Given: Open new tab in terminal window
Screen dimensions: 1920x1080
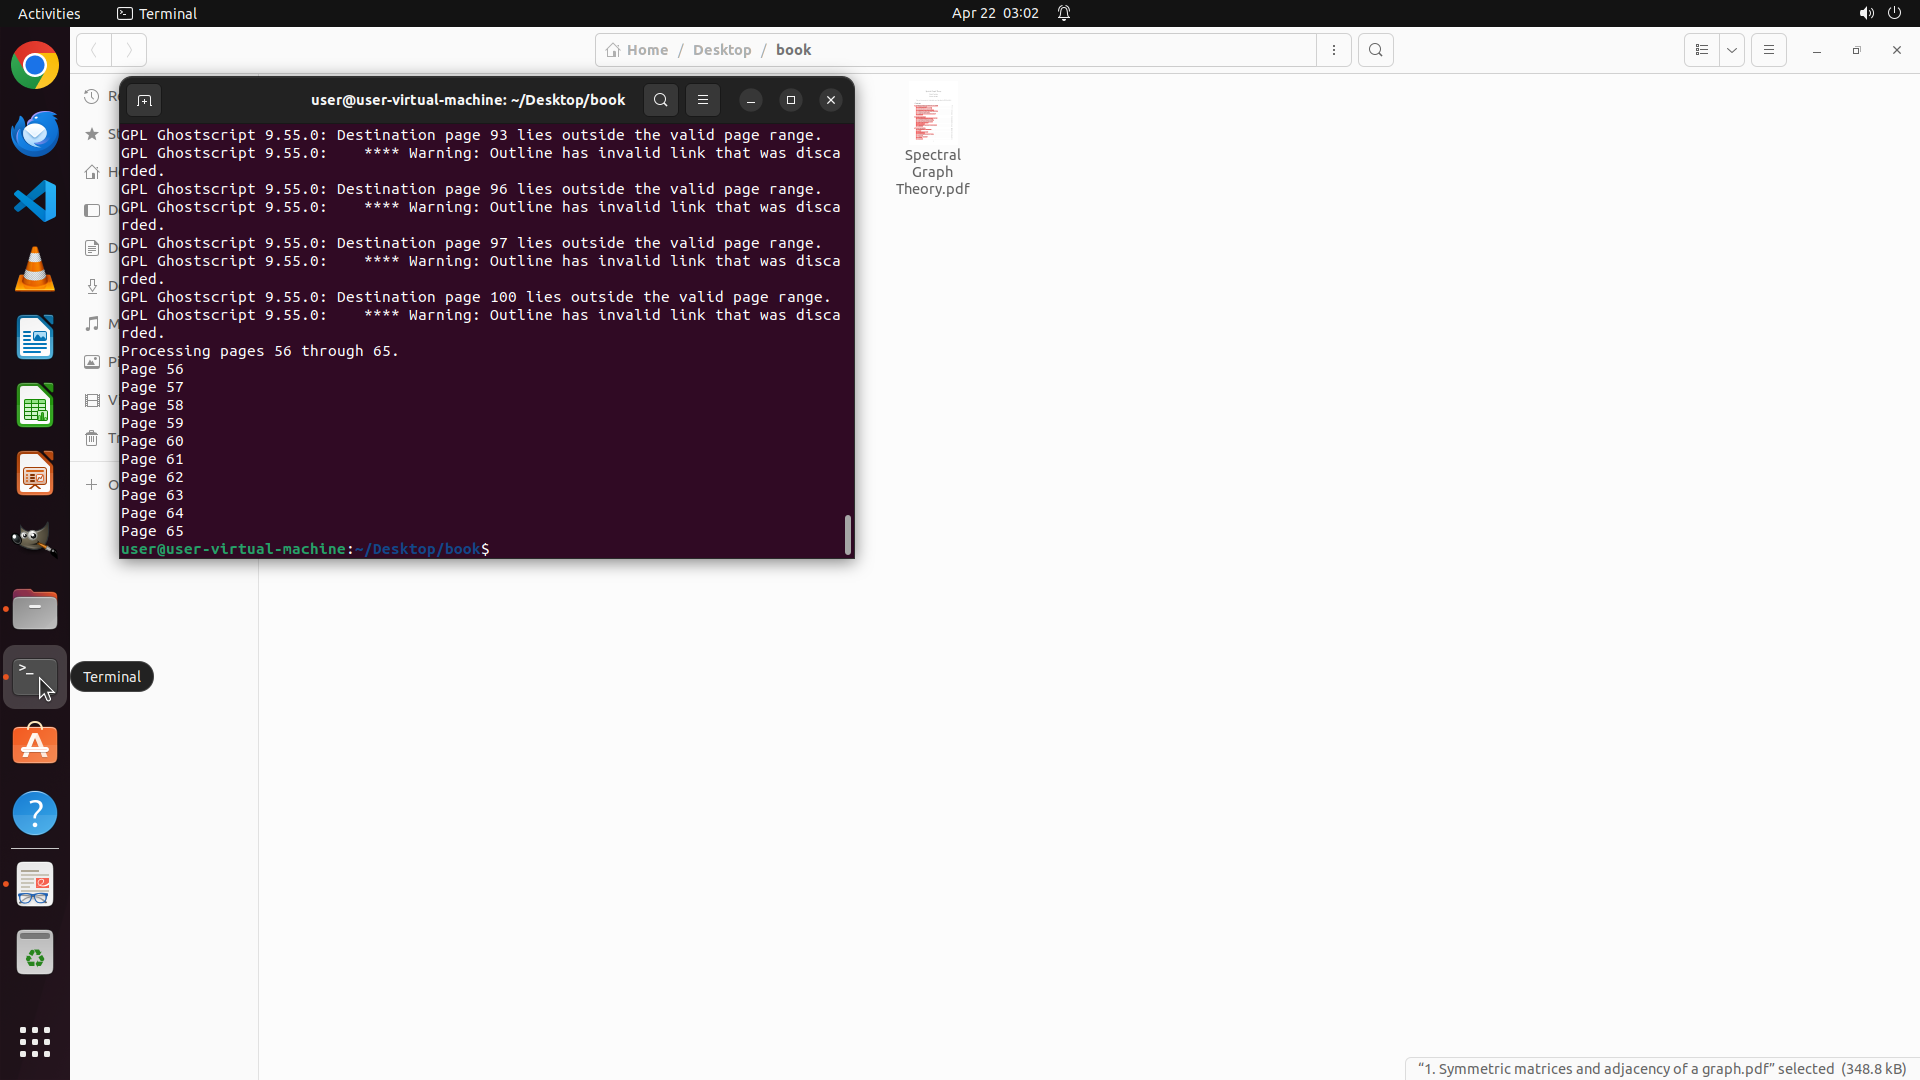Looking at the screenshot, I should [144, 100].
